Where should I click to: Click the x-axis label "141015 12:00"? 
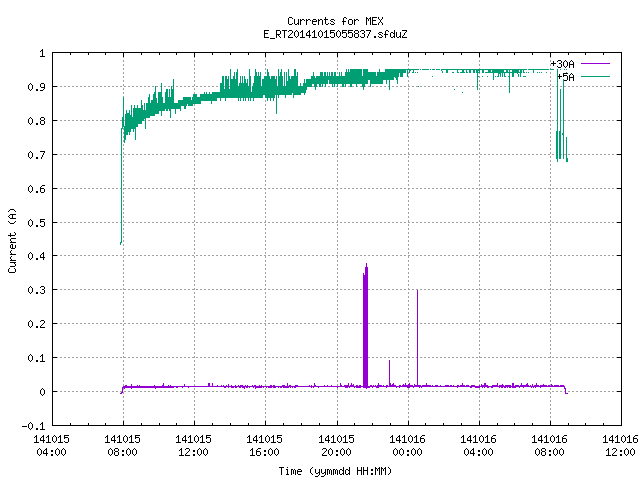point(193,445)
